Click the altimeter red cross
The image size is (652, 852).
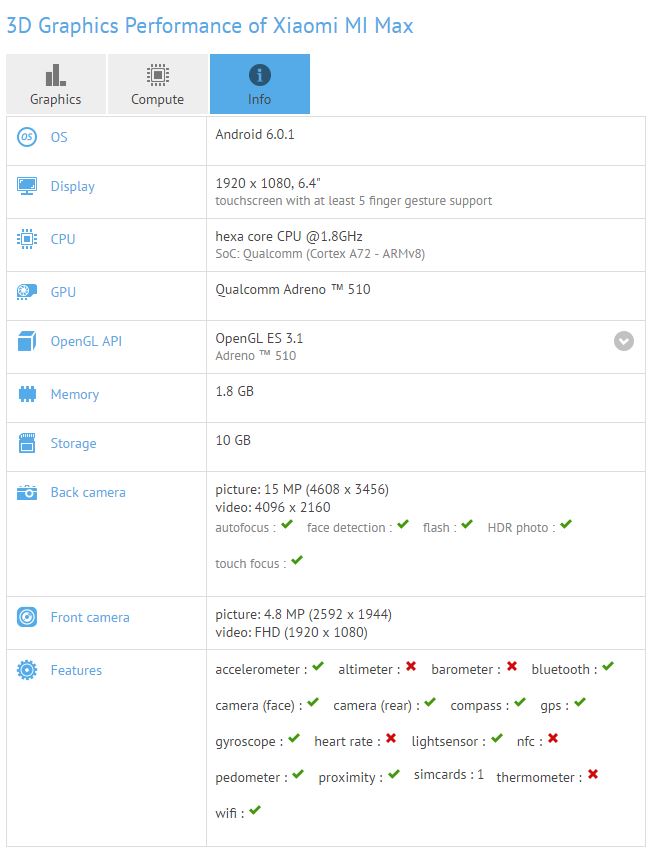(x=411, y=666)
